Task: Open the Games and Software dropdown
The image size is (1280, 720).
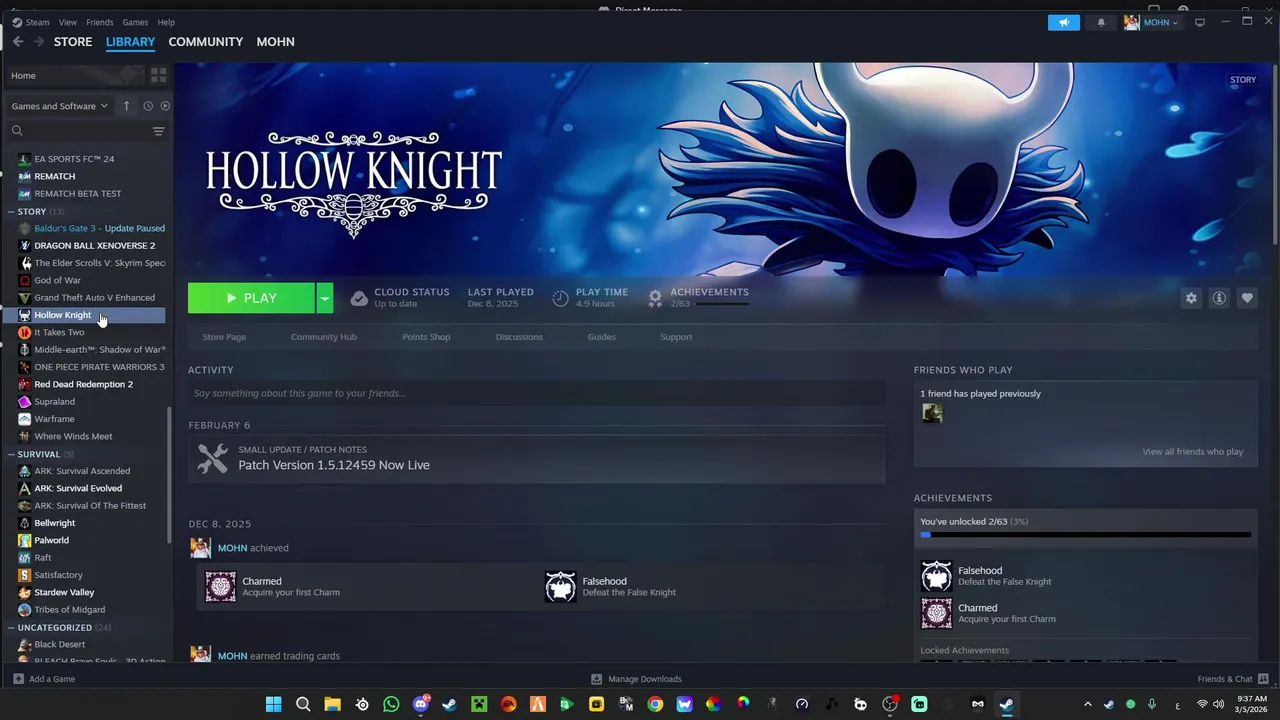Action: coord(59,106)
